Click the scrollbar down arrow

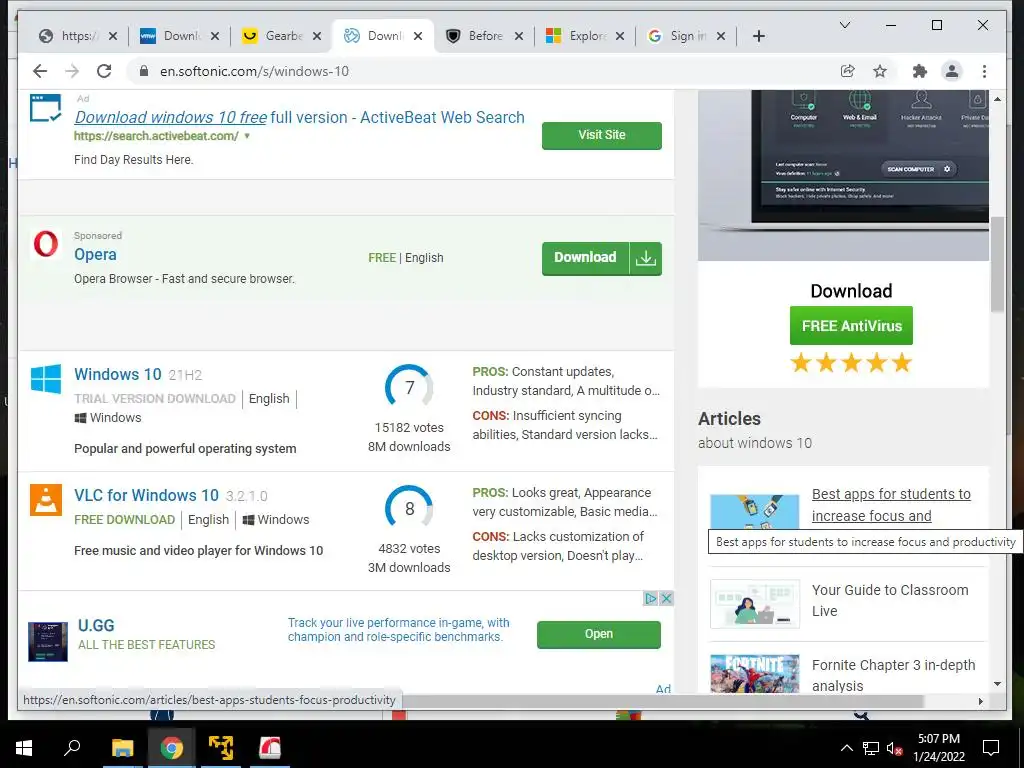pyautogui.click(x=997, y=684)
